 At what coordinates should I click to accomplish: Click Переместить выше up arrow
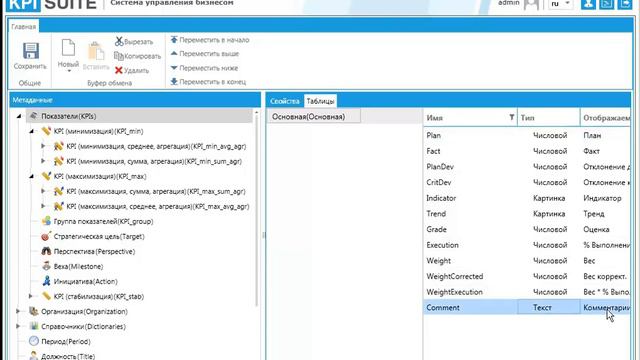[x=174, y=53]
